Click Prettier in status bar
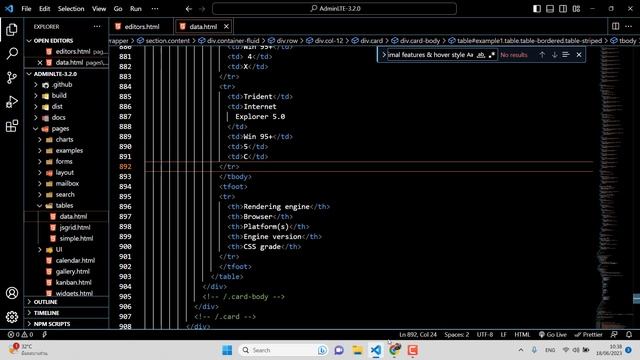Image resolution: width=640 pixels, height=360 pixels. pyautogui.click(x=589, y=335)
